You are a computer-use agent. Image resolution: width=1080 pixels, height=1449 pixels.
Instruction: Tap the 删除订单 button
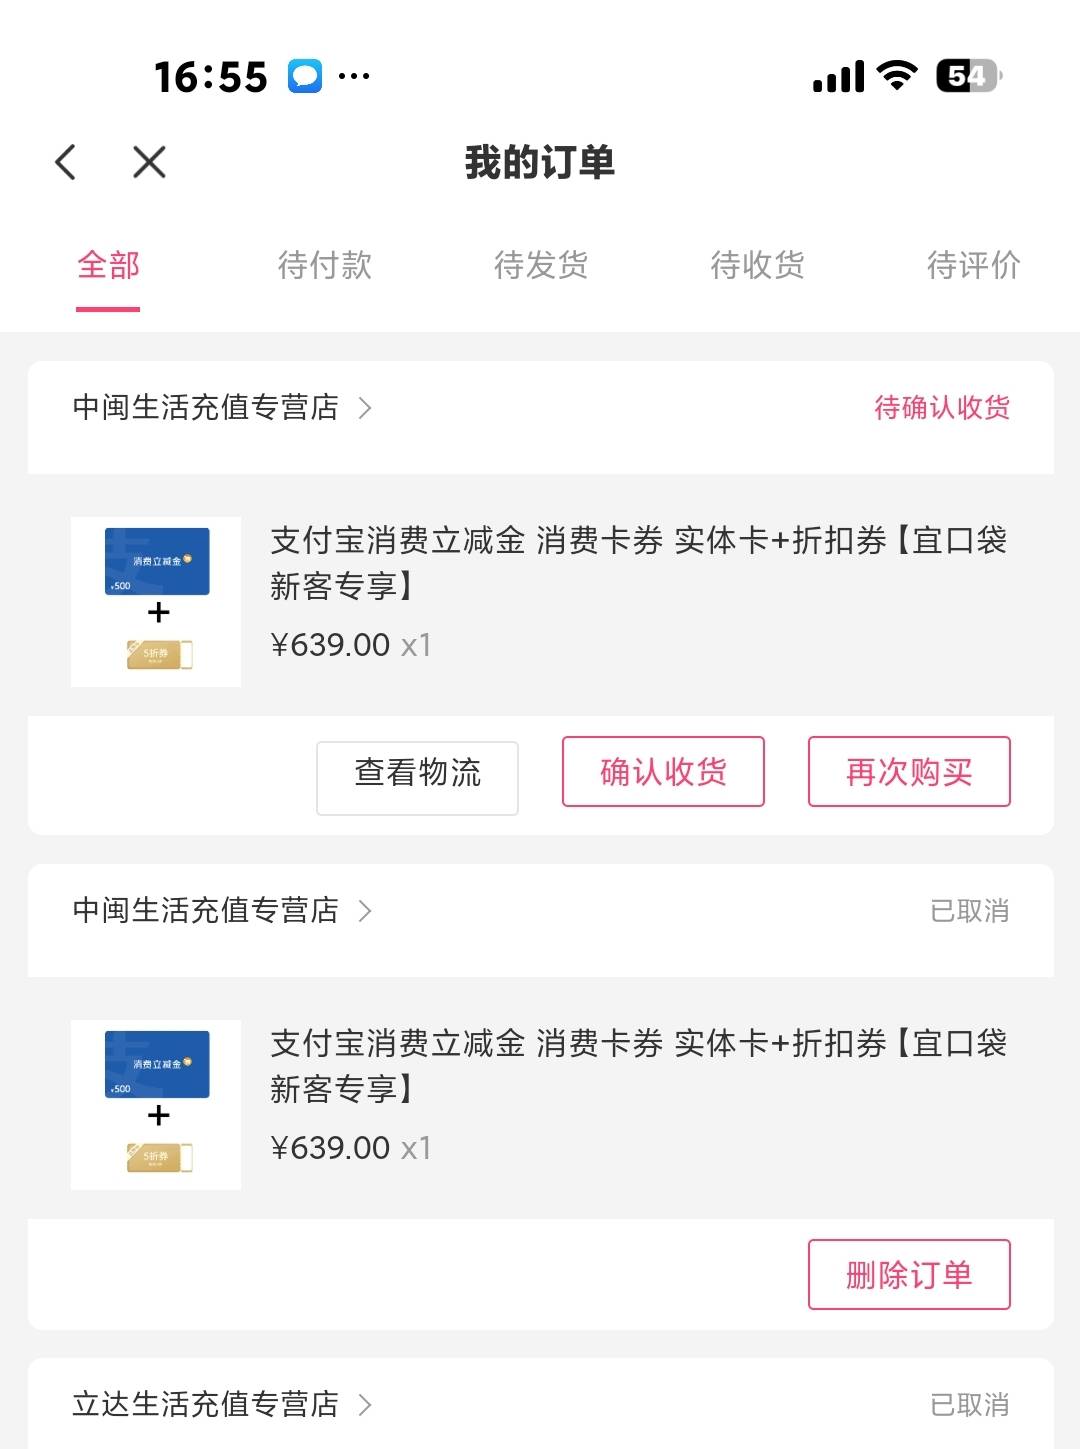coord(909,1275)
